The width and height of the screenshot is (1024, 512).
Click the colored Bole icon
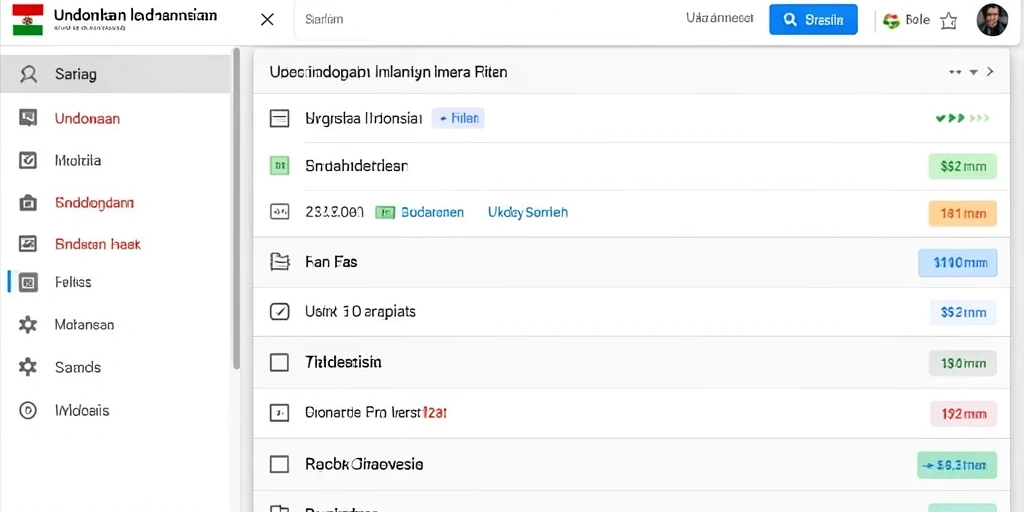[891, 20]
